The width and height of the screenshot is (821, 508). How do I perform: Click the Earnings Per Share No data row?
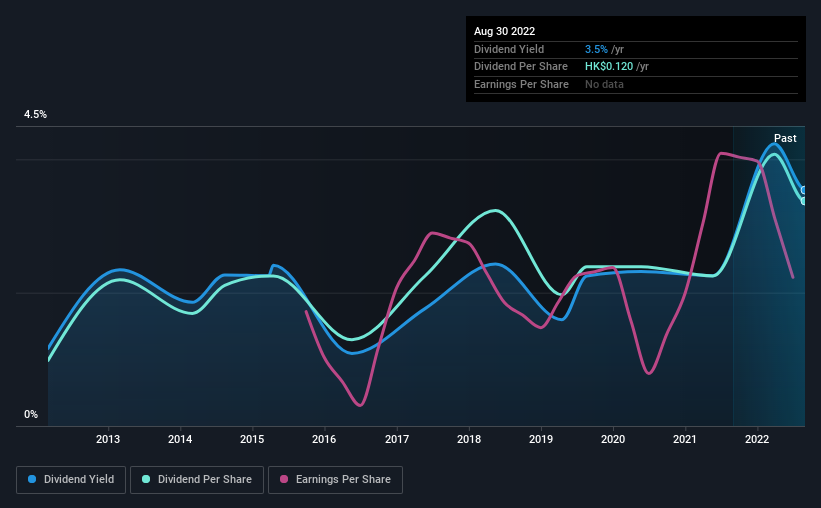636,84
